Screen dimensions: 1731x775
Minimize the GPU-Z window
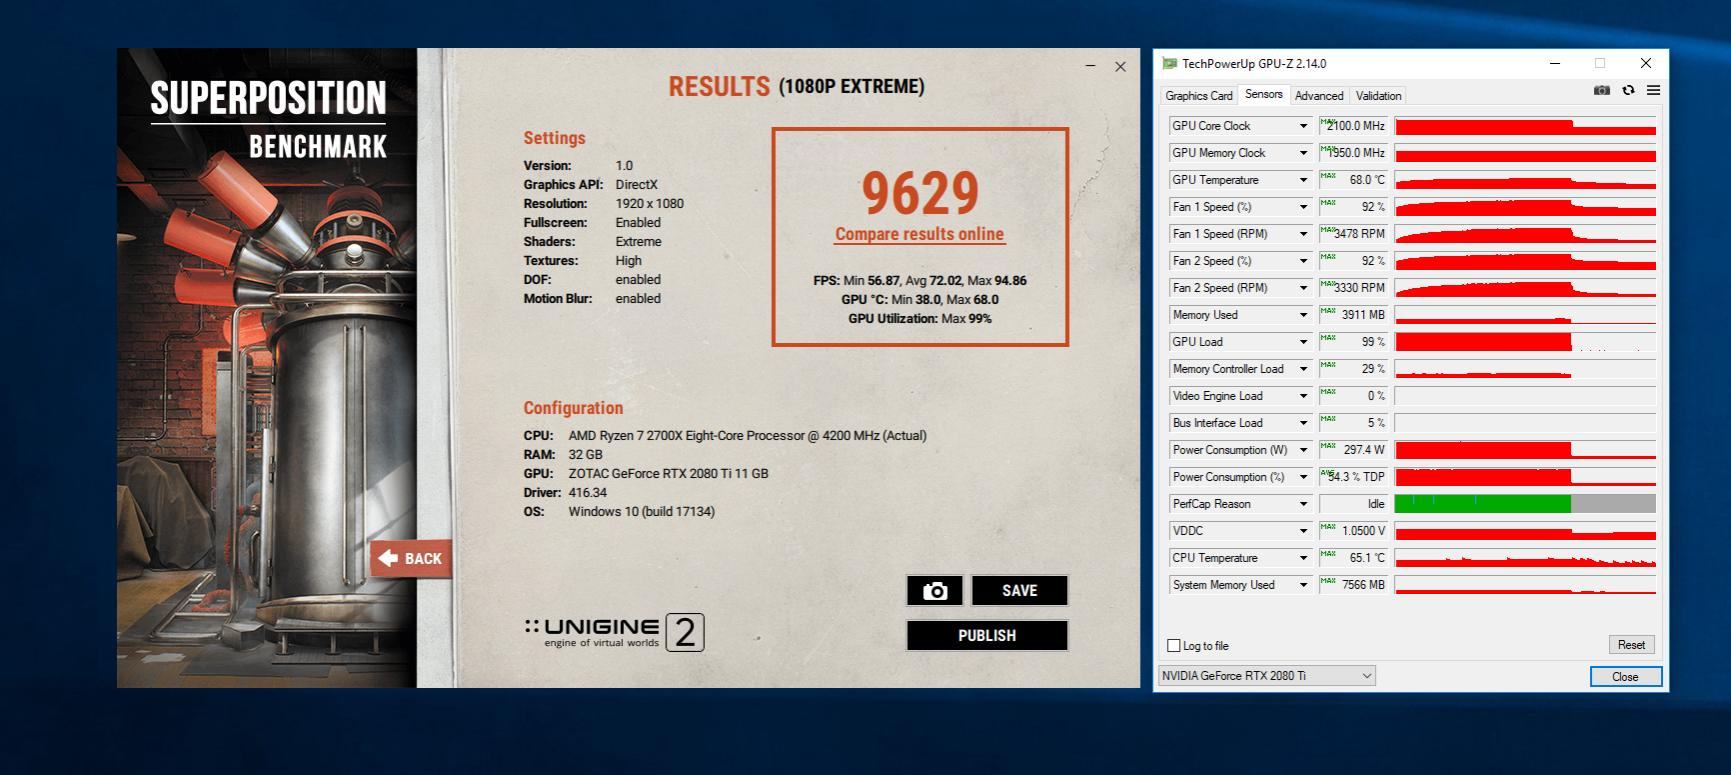[1555, 63]
